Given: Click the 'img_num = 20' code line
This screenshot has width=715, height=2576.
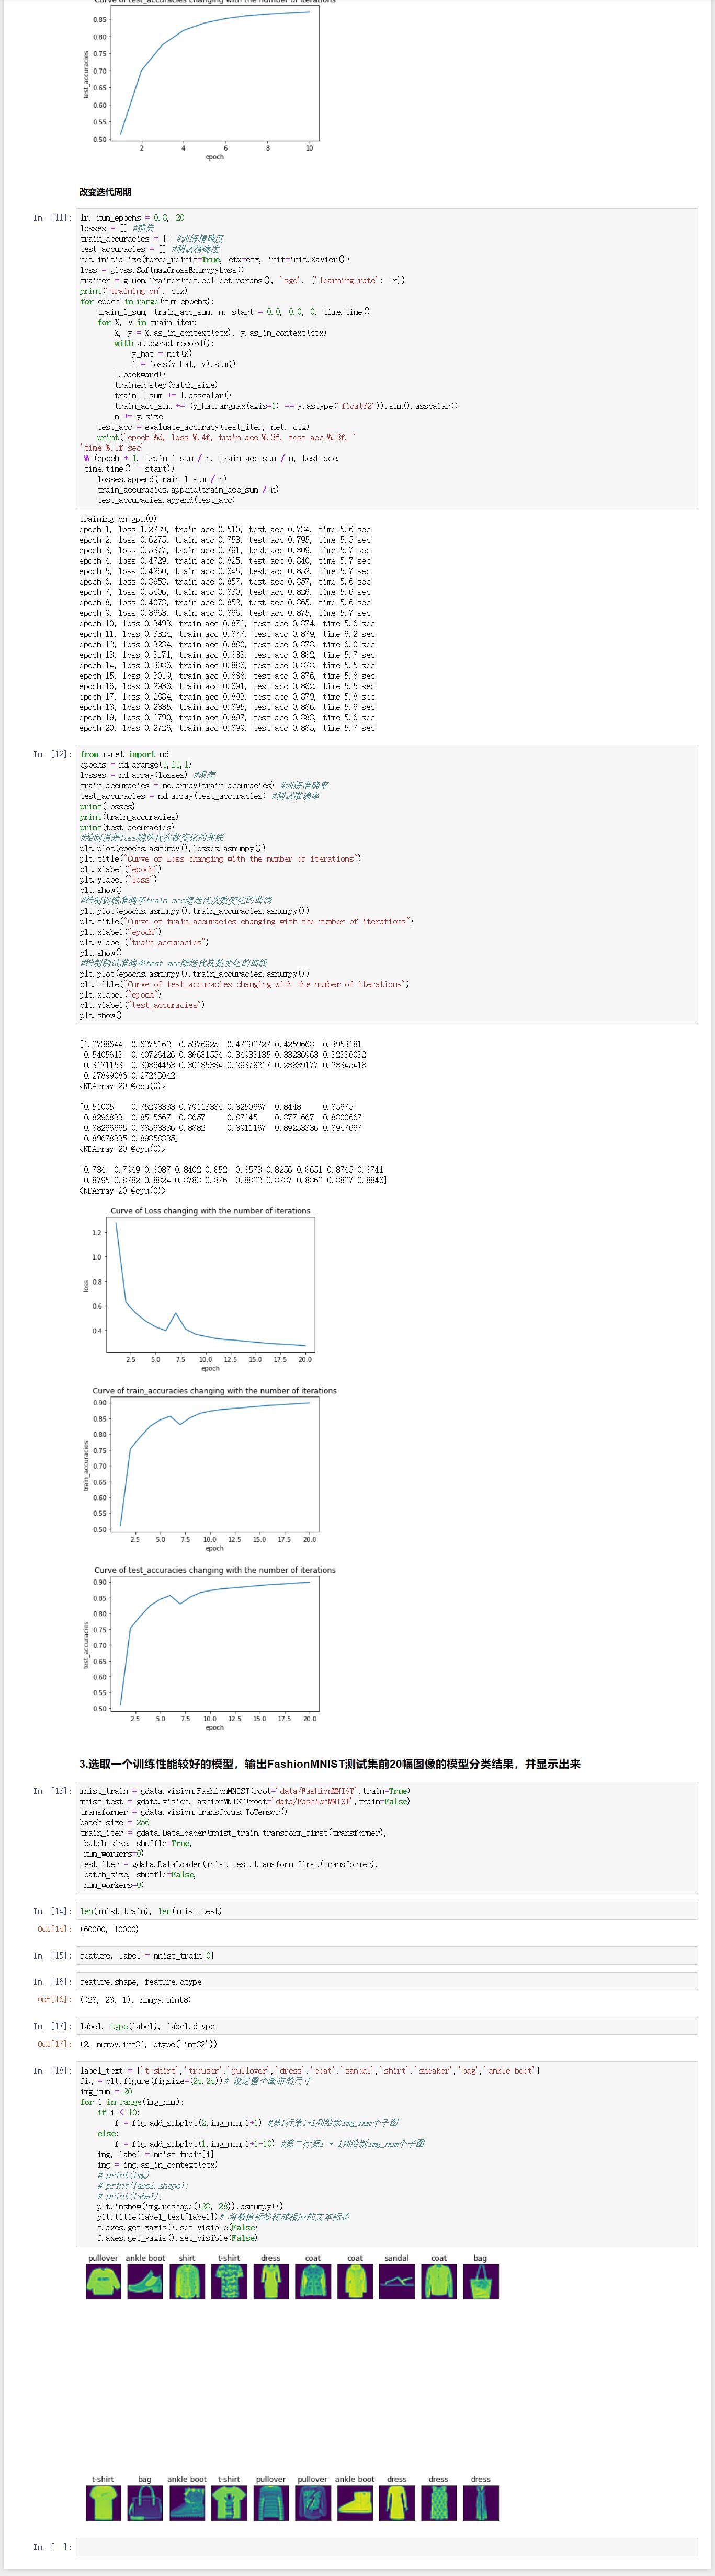Looking at the screenshot, I should coord(106,2091).
